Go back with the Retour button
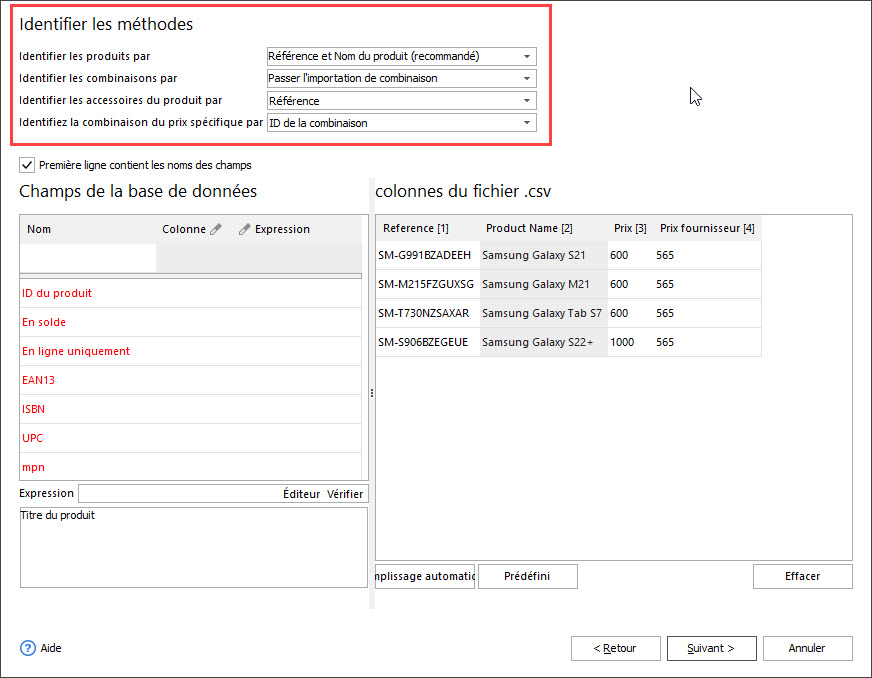Viewport: 872px width, 678px height. click(616, 649)
